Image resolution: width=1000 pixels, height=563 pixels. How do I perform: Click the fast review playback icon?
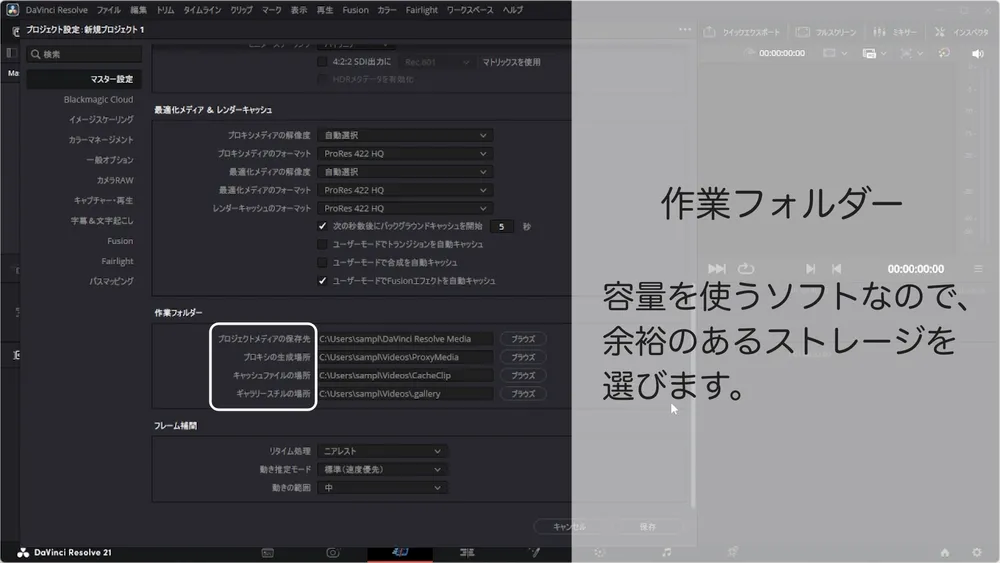pos(717,268)
